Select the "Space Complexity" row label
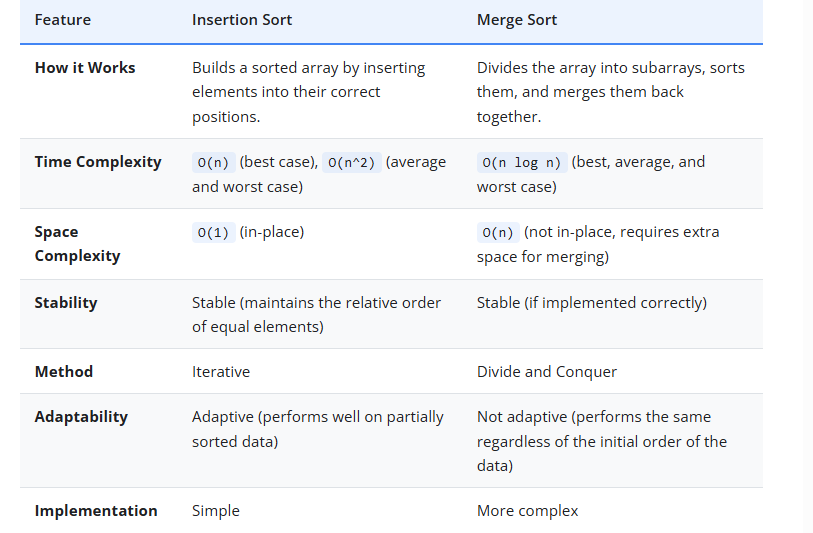The image size is (813, 533). [77, 244]
